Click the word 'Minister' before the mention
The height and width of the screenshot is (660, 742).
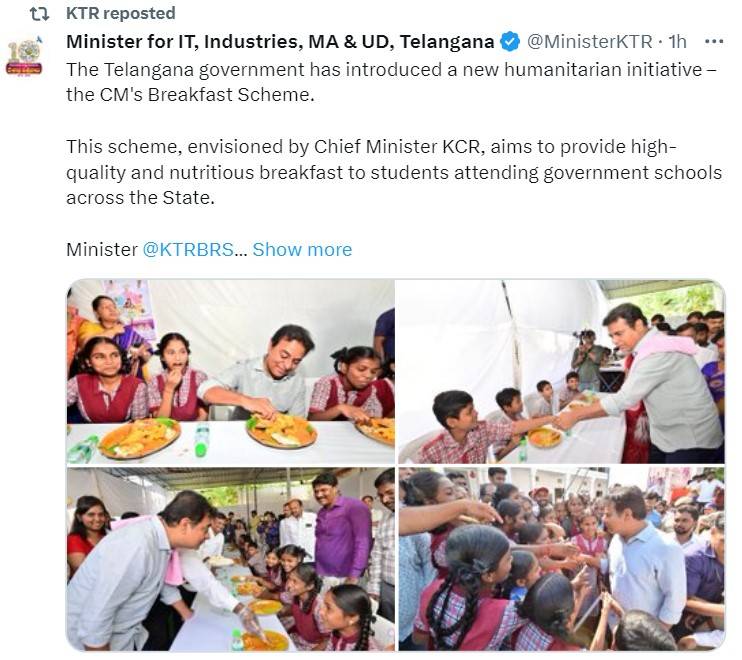[102, 249]
